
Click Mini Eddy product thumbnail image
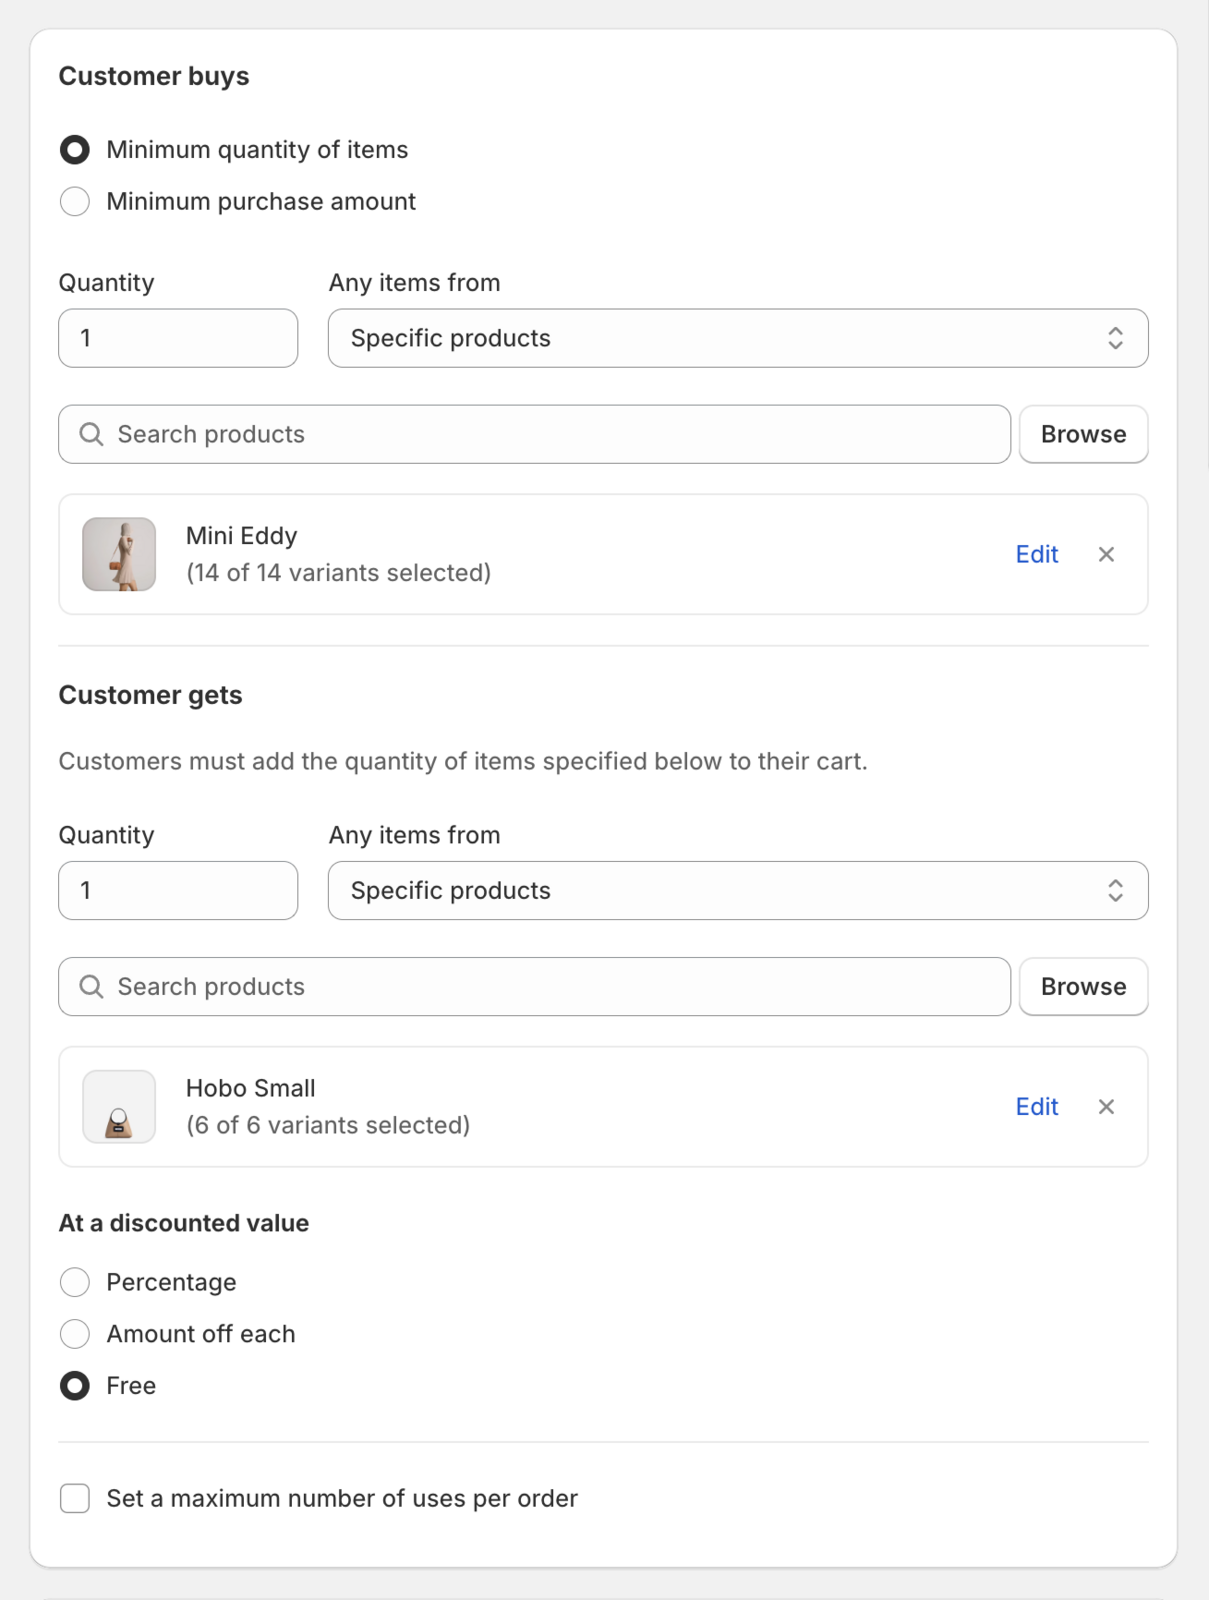click(119, 554)
